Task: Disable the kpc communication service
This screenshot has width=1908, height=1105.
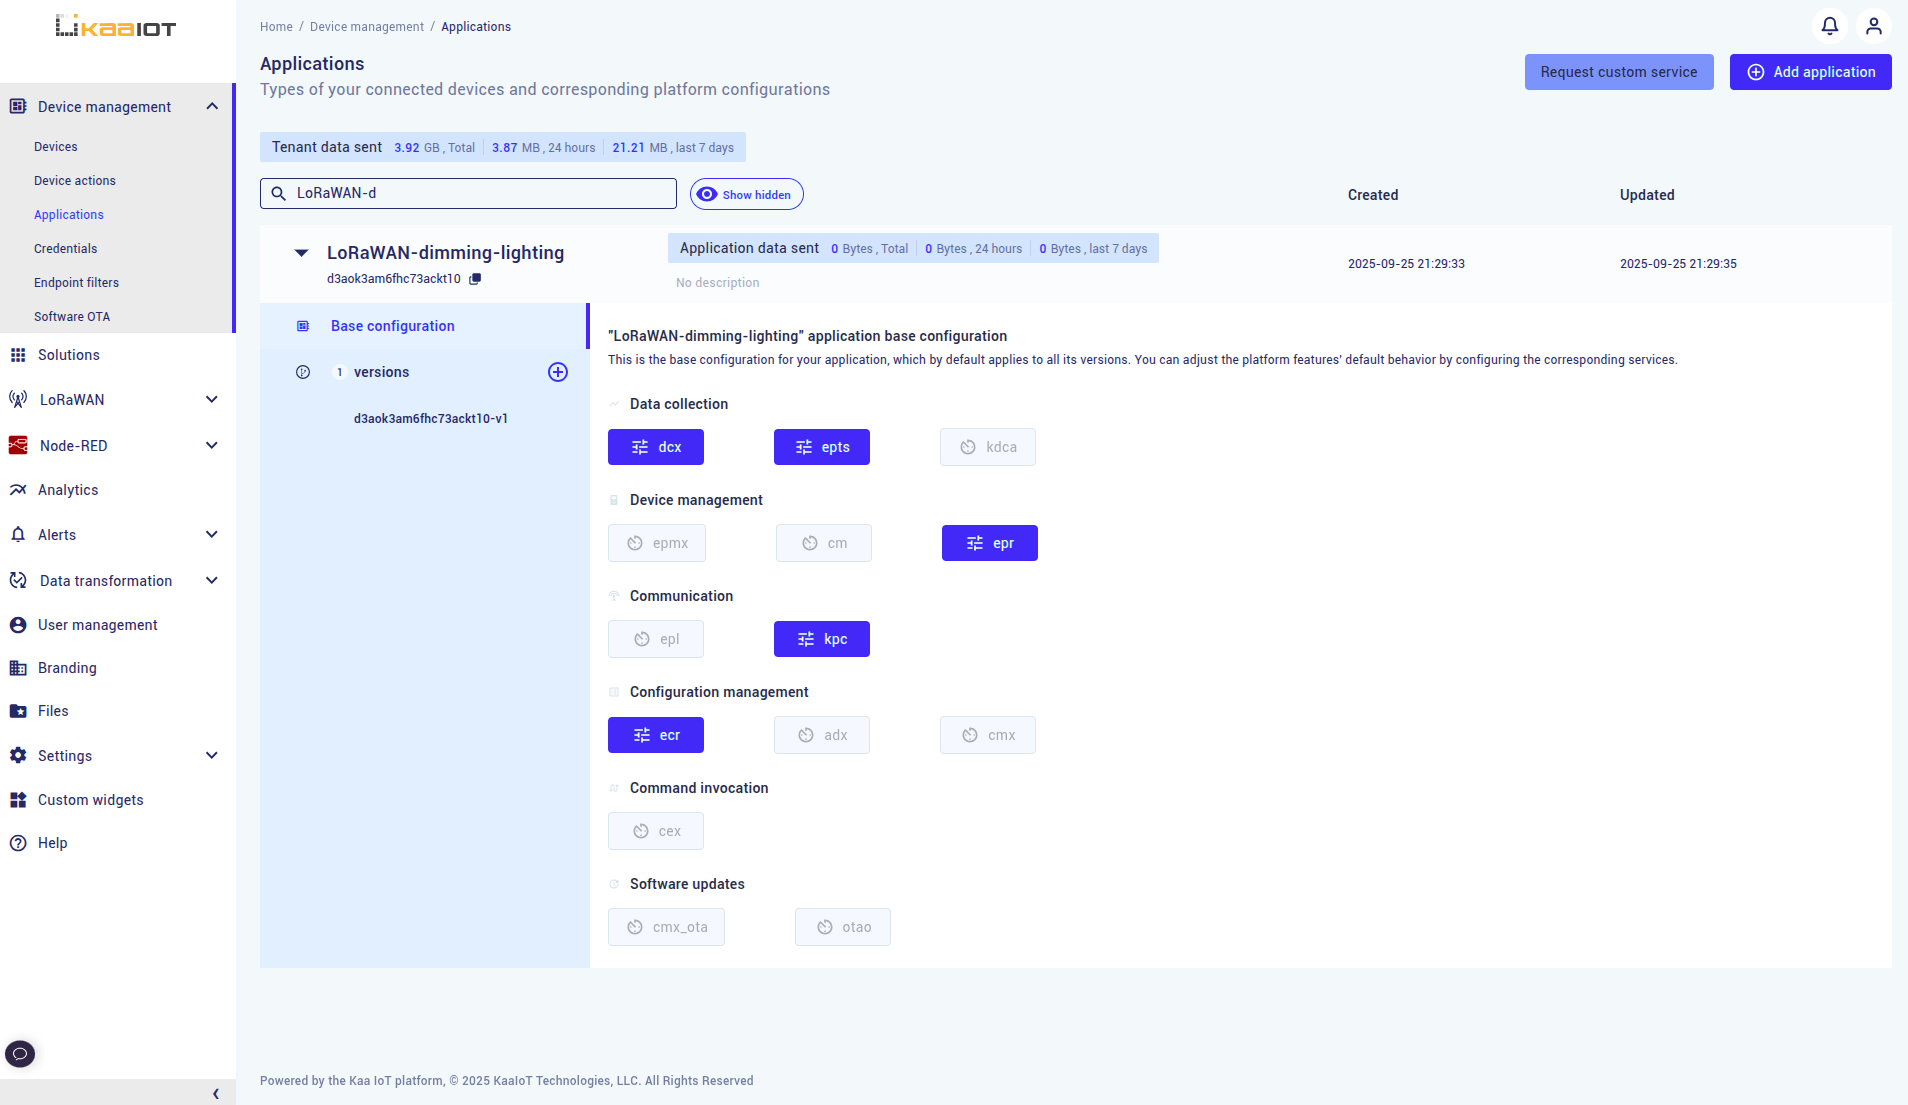Action: click(821, 638)
